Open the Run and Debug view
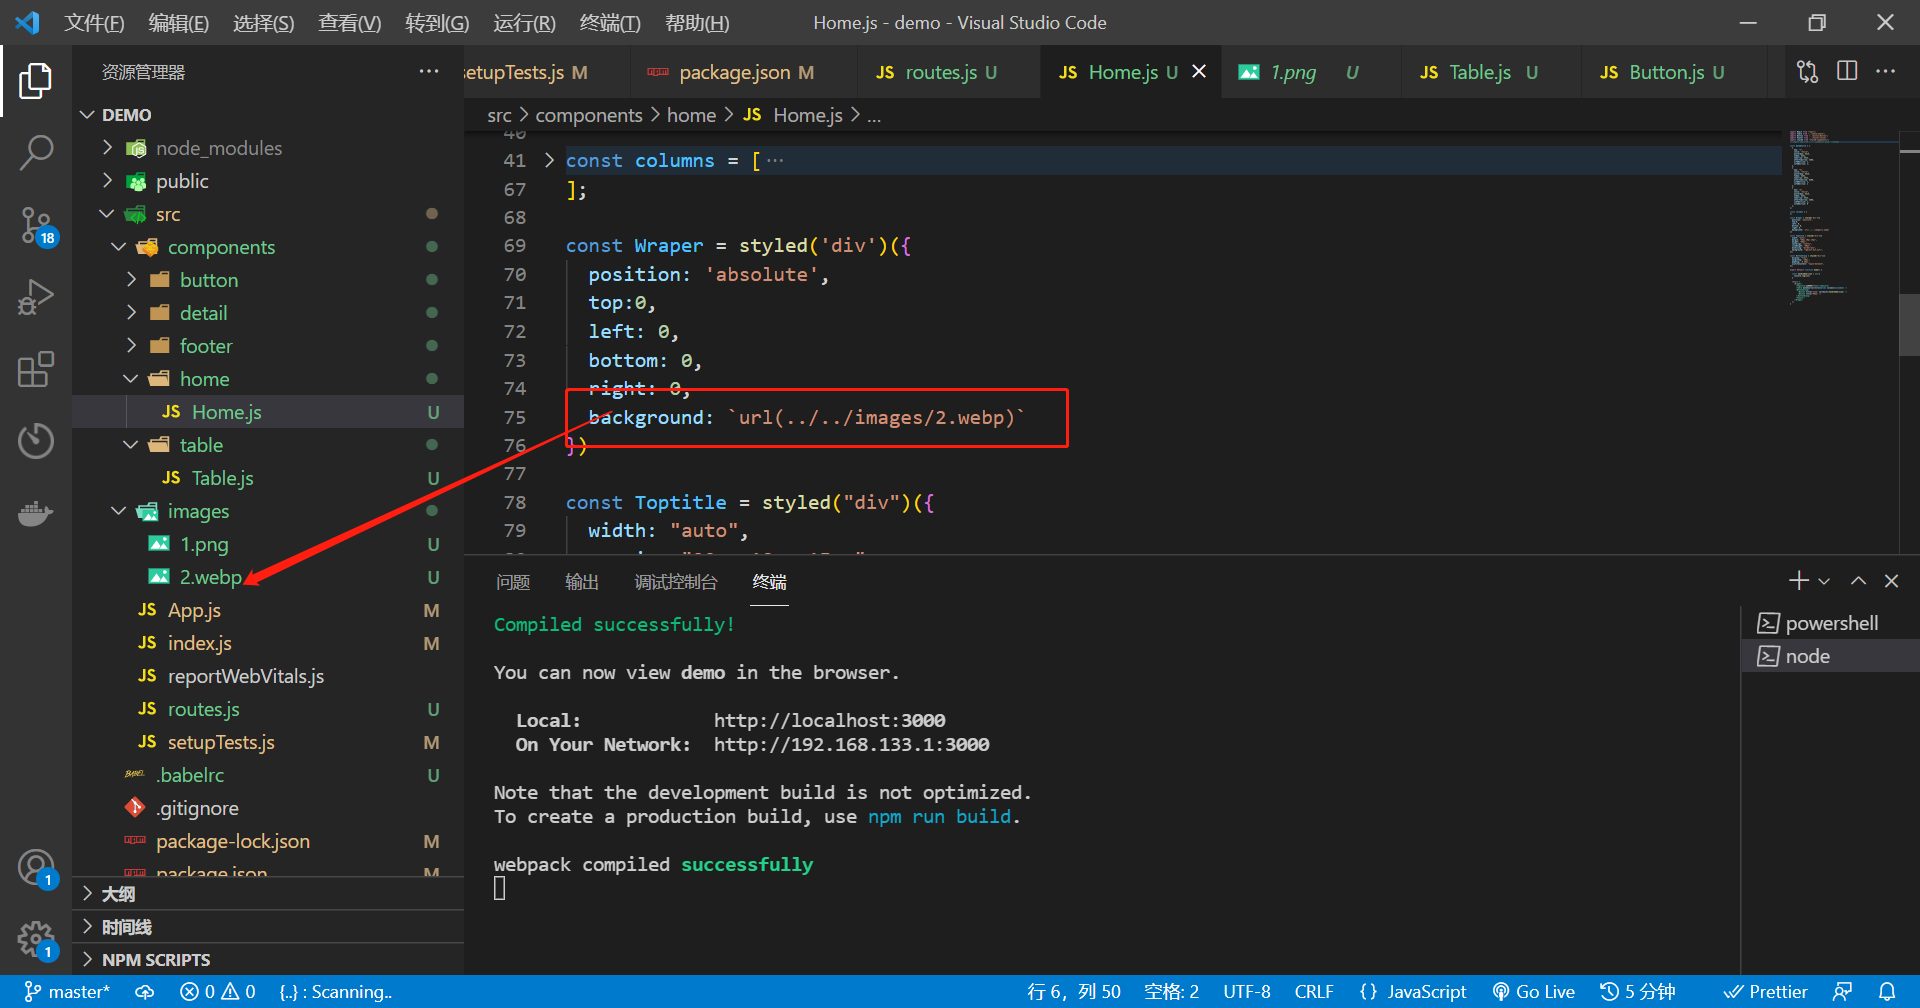This screenshot has width=1920, height=1008. point(36,297)
